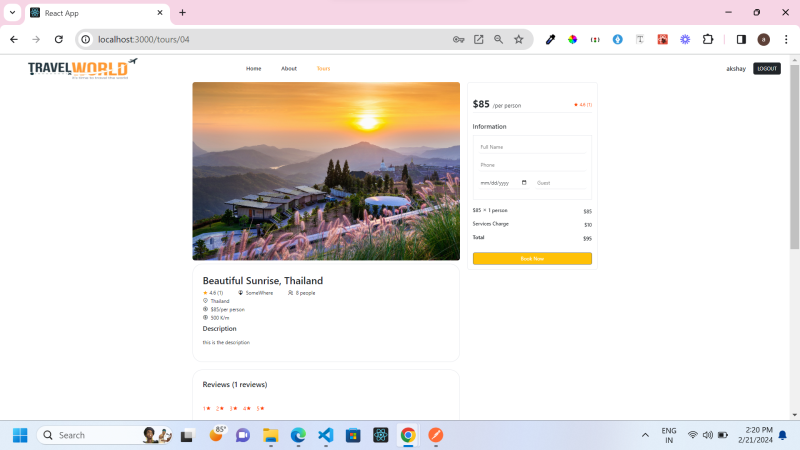Open Microsoft Store from the taskbar
Screen dimensions: 800x450
353,435
